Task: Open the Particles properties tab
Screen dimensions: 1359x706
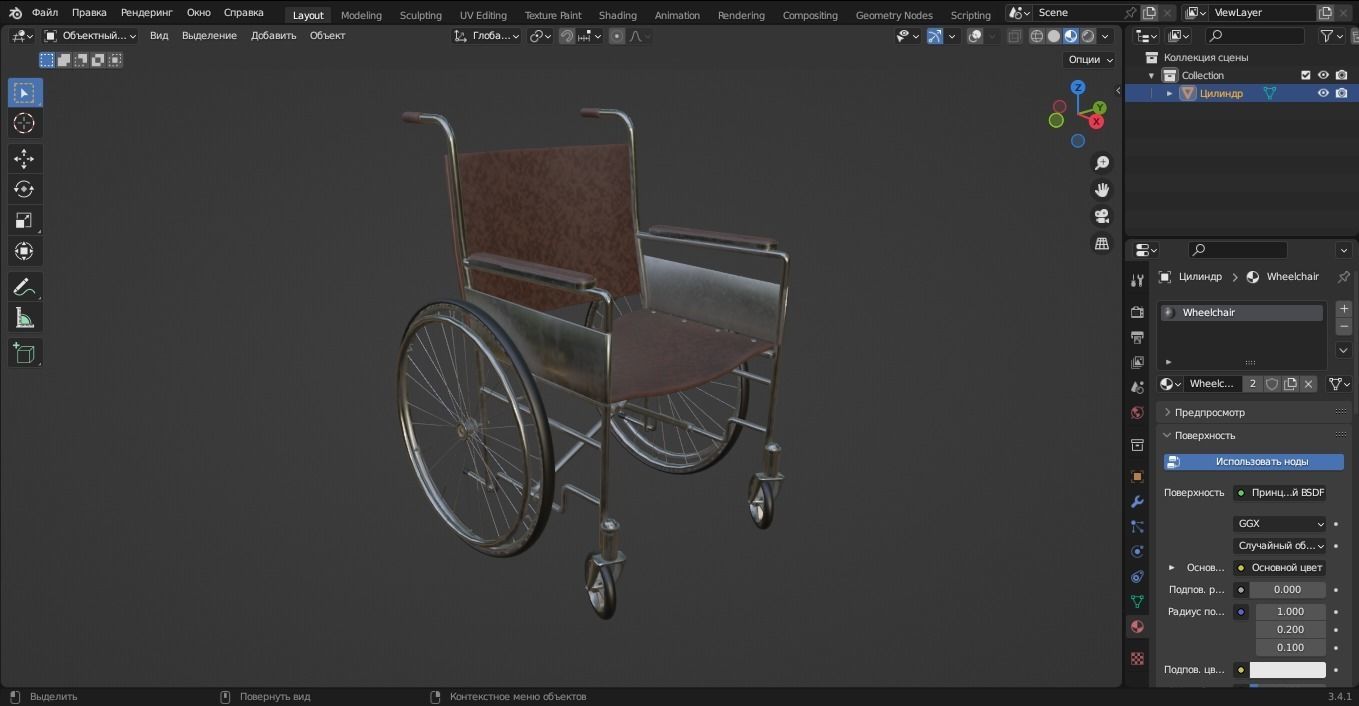Action: coord(1137,526)
